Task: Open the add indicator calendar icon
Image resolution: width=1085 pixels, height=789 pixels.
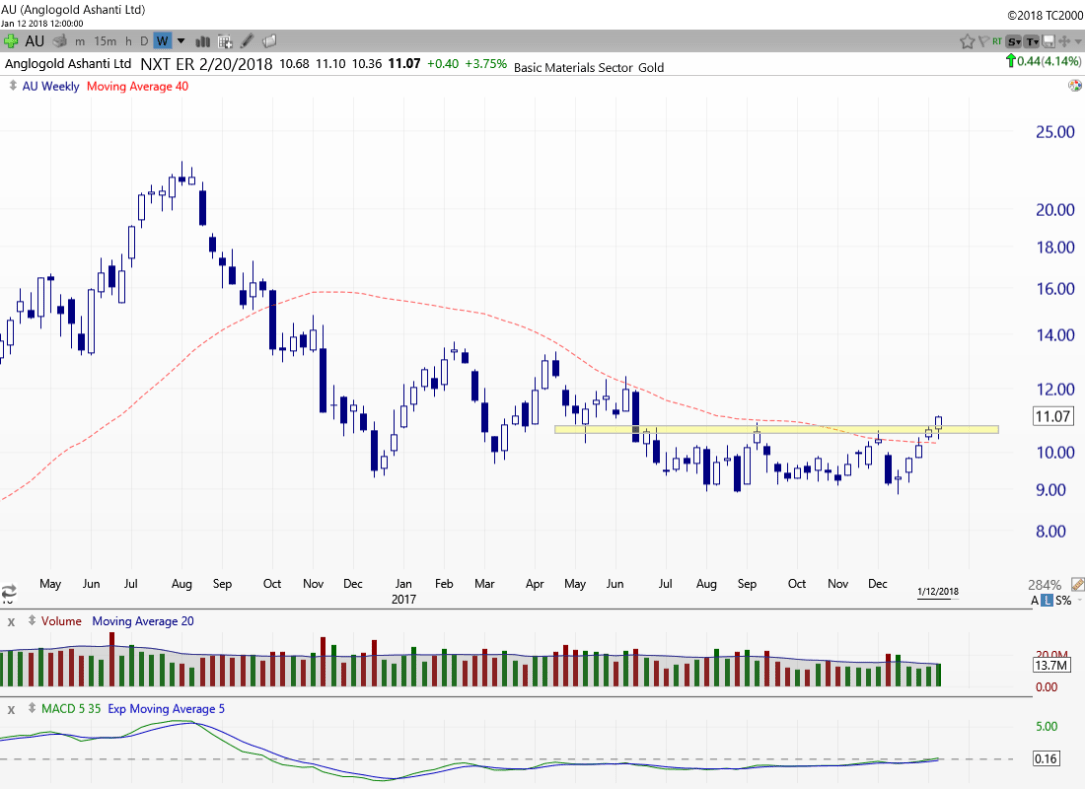Action: click(x=225, y=41)
